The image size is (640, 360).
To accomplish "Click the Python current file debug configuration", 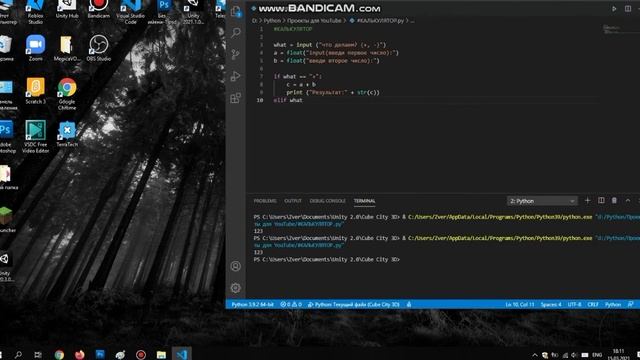I will point(353,304).
